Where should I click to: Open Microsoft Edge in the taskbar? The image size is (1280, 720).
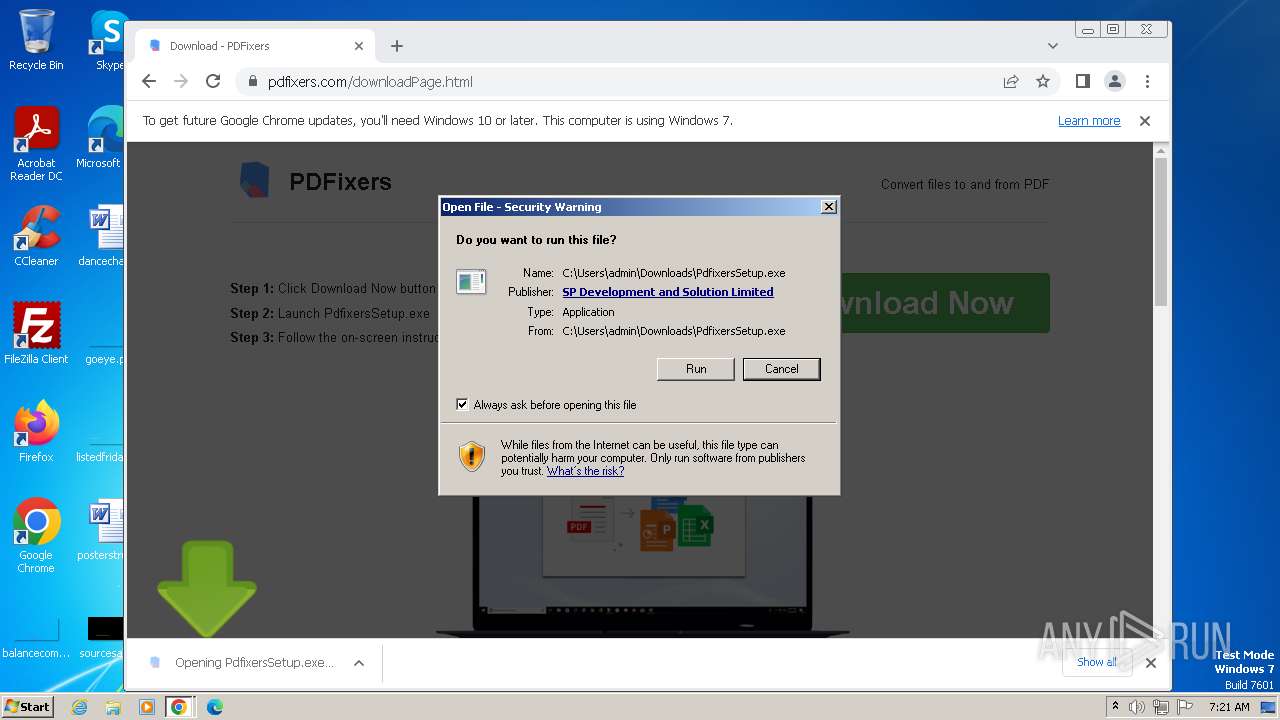[214, 707]
